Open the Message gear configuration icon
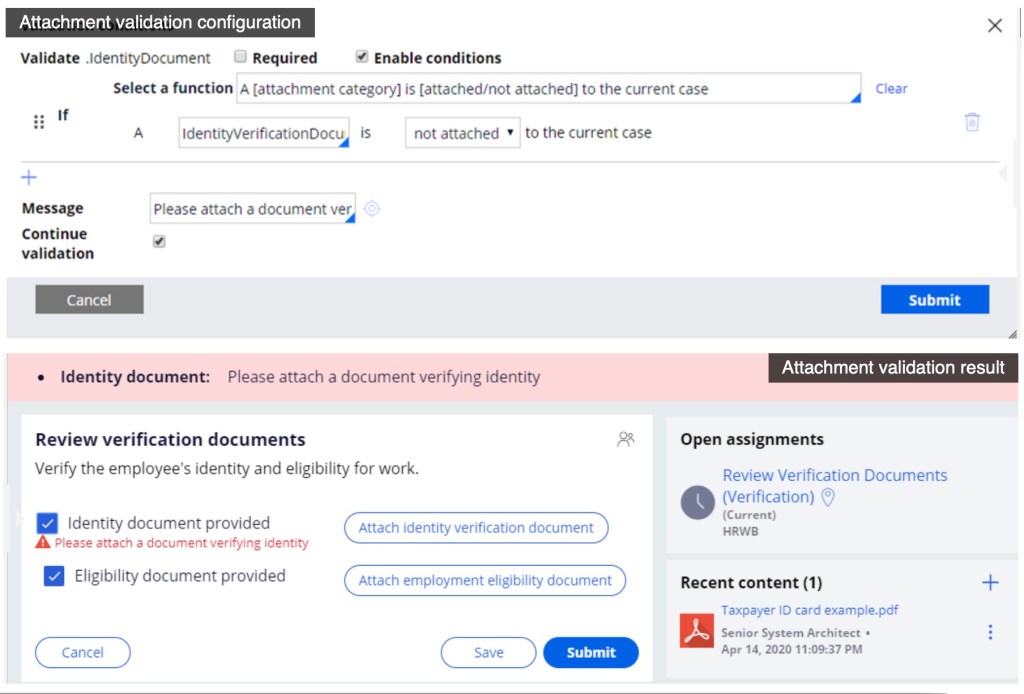 [x=370, y=209]
